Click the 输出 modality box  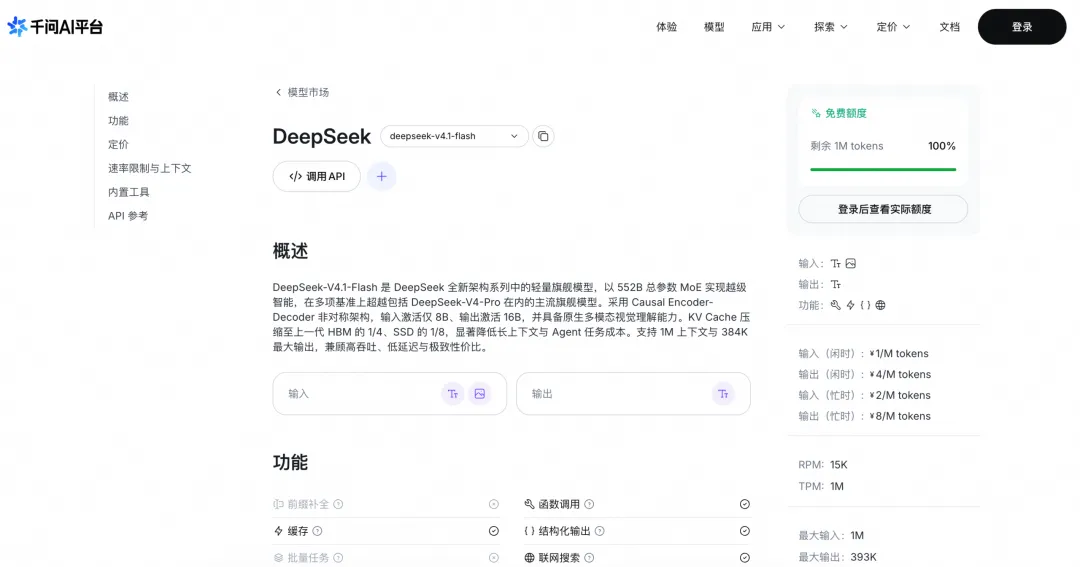click(633, 394)
